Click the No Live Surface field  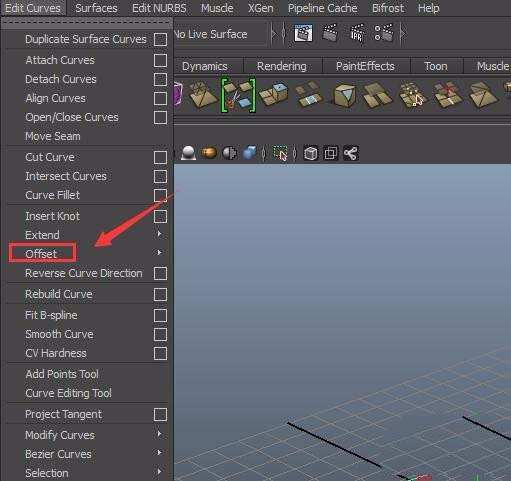(x=220, y=34)
